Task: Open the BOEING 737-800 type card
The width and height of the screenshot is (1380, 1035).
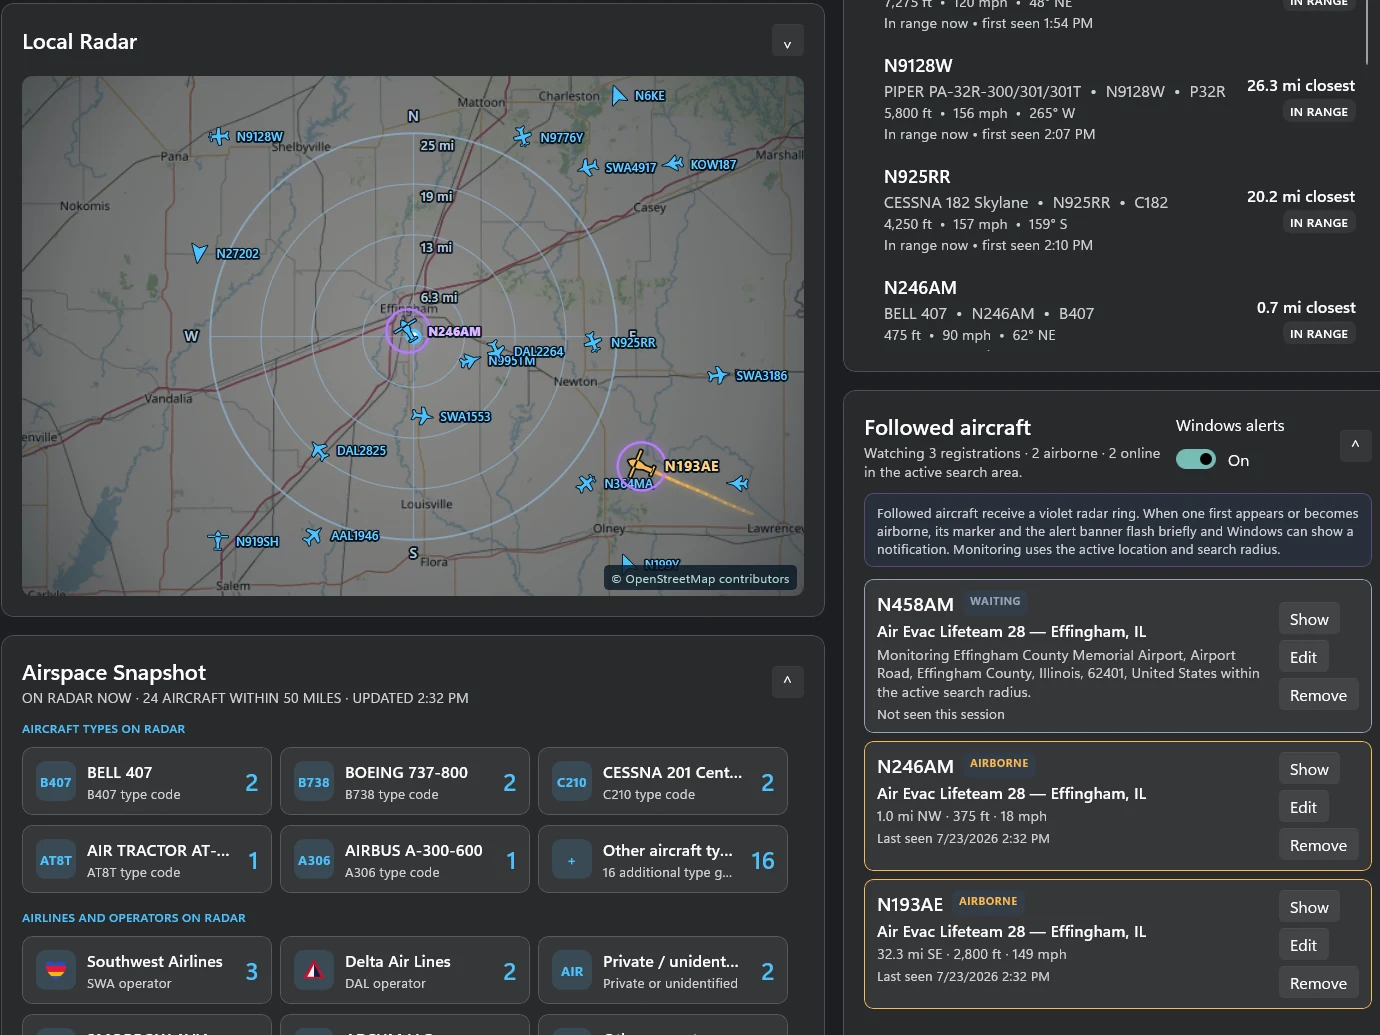Action: [x=405, y=781]
